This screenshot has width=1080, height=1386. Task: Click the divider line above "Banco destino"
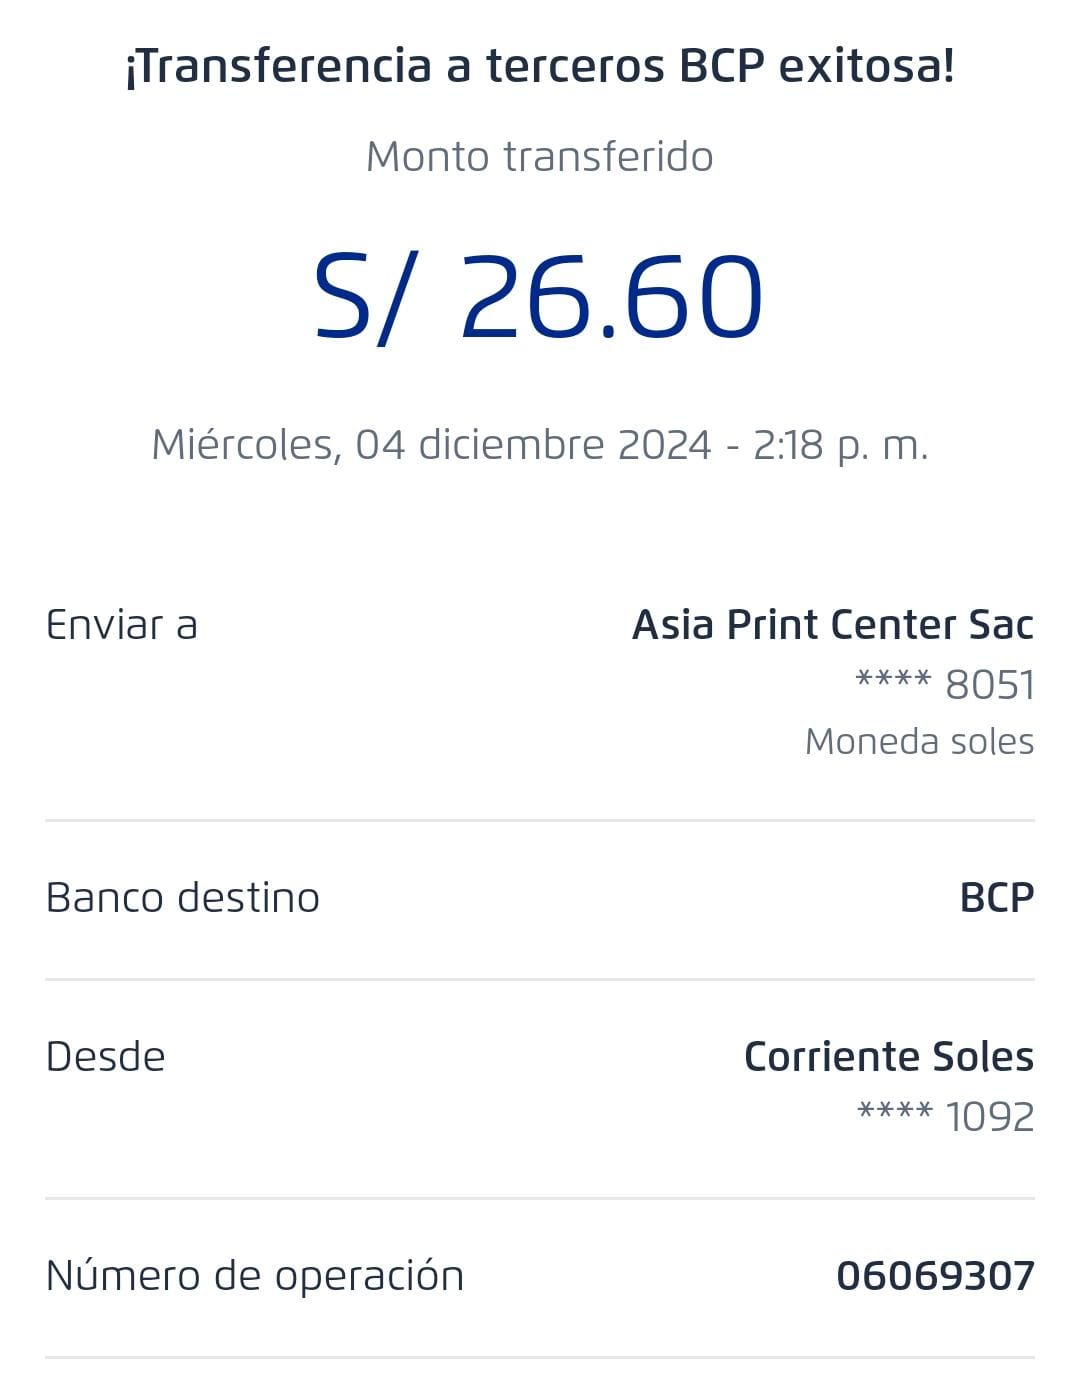pyautogui.click(x=540, y=821)
